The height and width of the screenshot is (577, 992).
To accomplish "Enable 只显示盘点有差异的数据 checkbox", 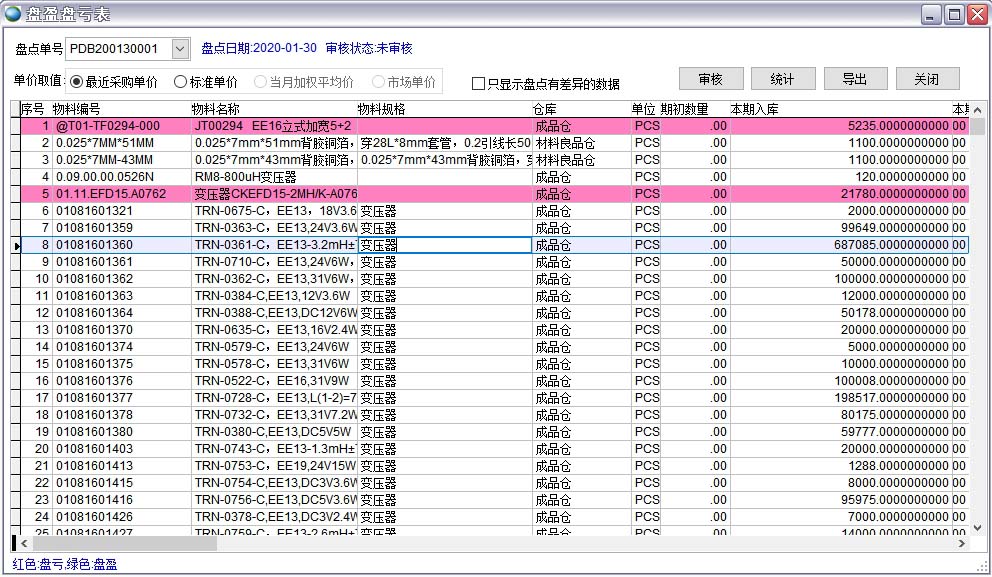I will (x=478, y=84).
